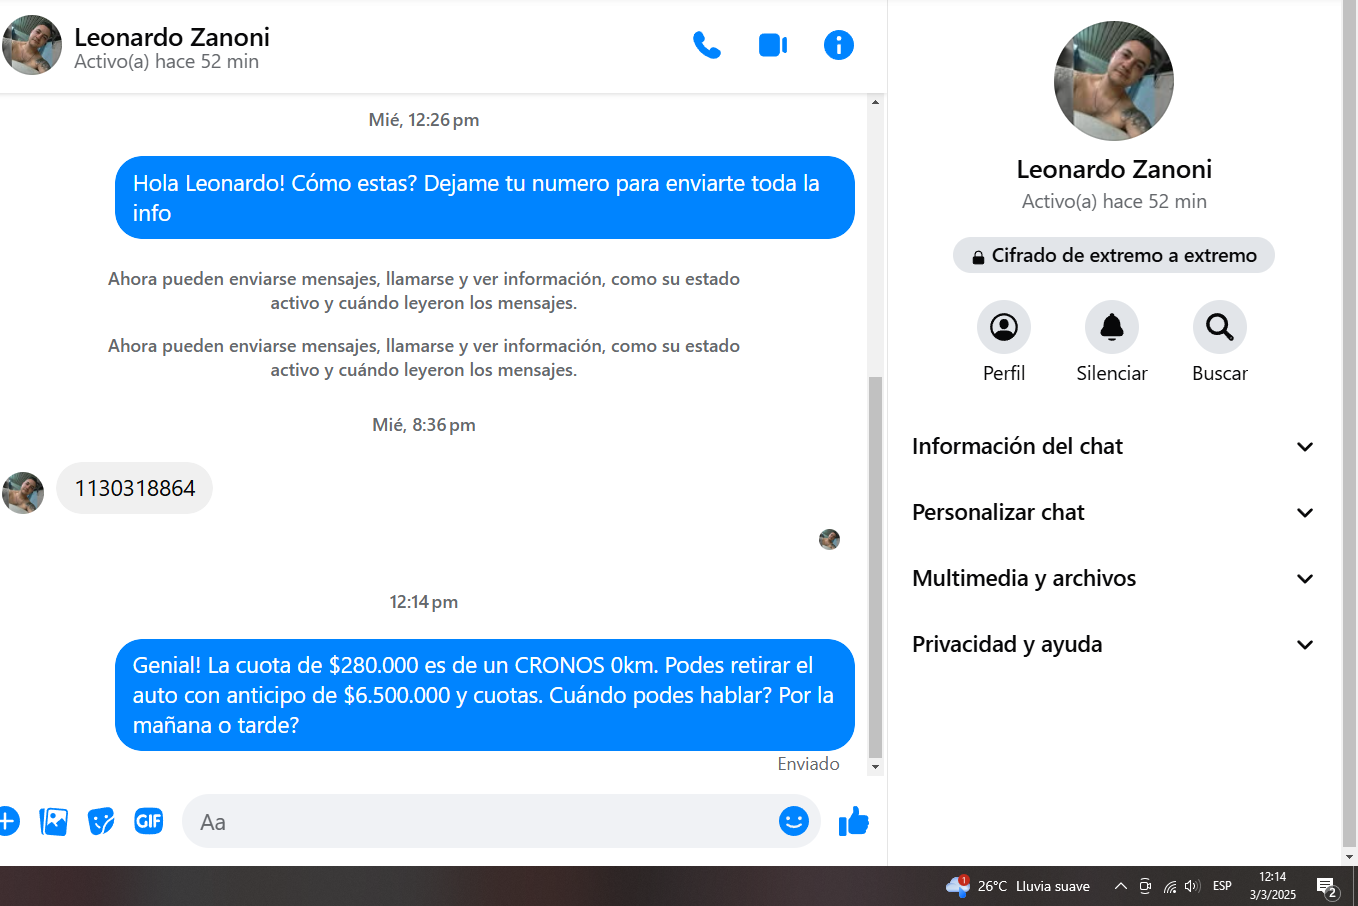Image resolution: width=1358 pixels, height=906 pixels.
Task: Click the 1130318864 message bubble
Action: click(135, 488)
